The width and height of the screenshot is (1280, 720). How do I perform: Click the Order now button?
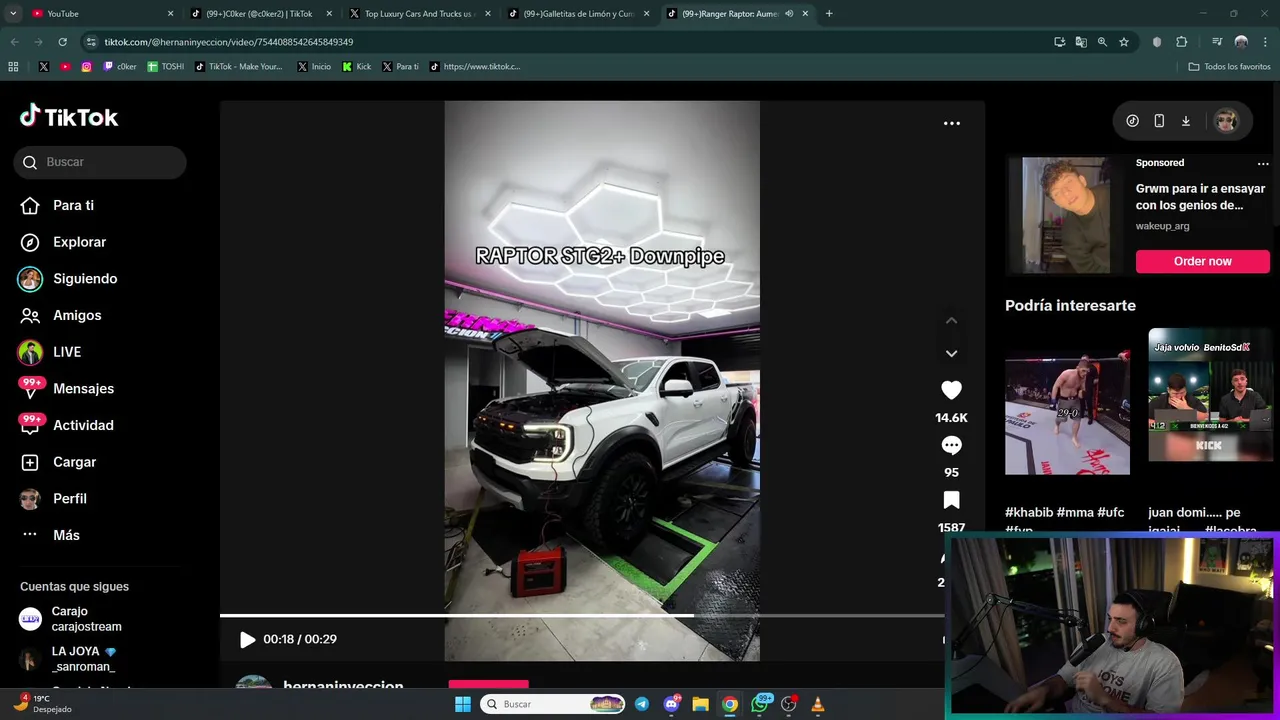coord(1202,261)
